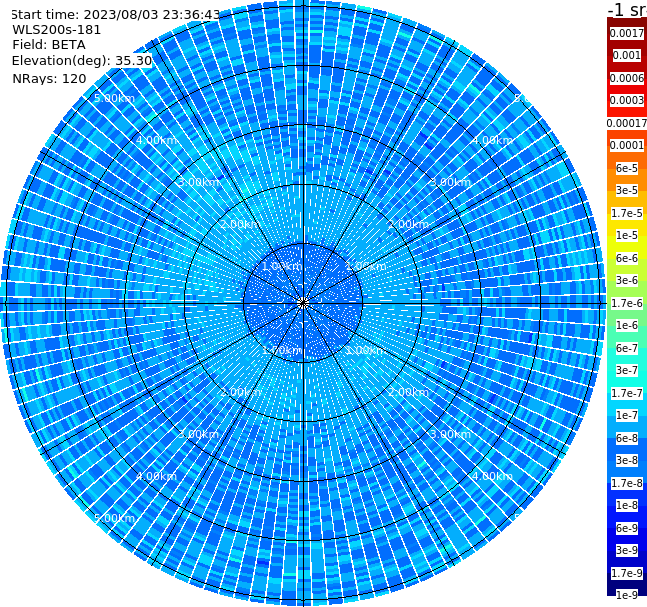Screen dimensions: 647x607
Task: Click the 5.00km range label in northwest quadrant
Action: click(114, 98)
